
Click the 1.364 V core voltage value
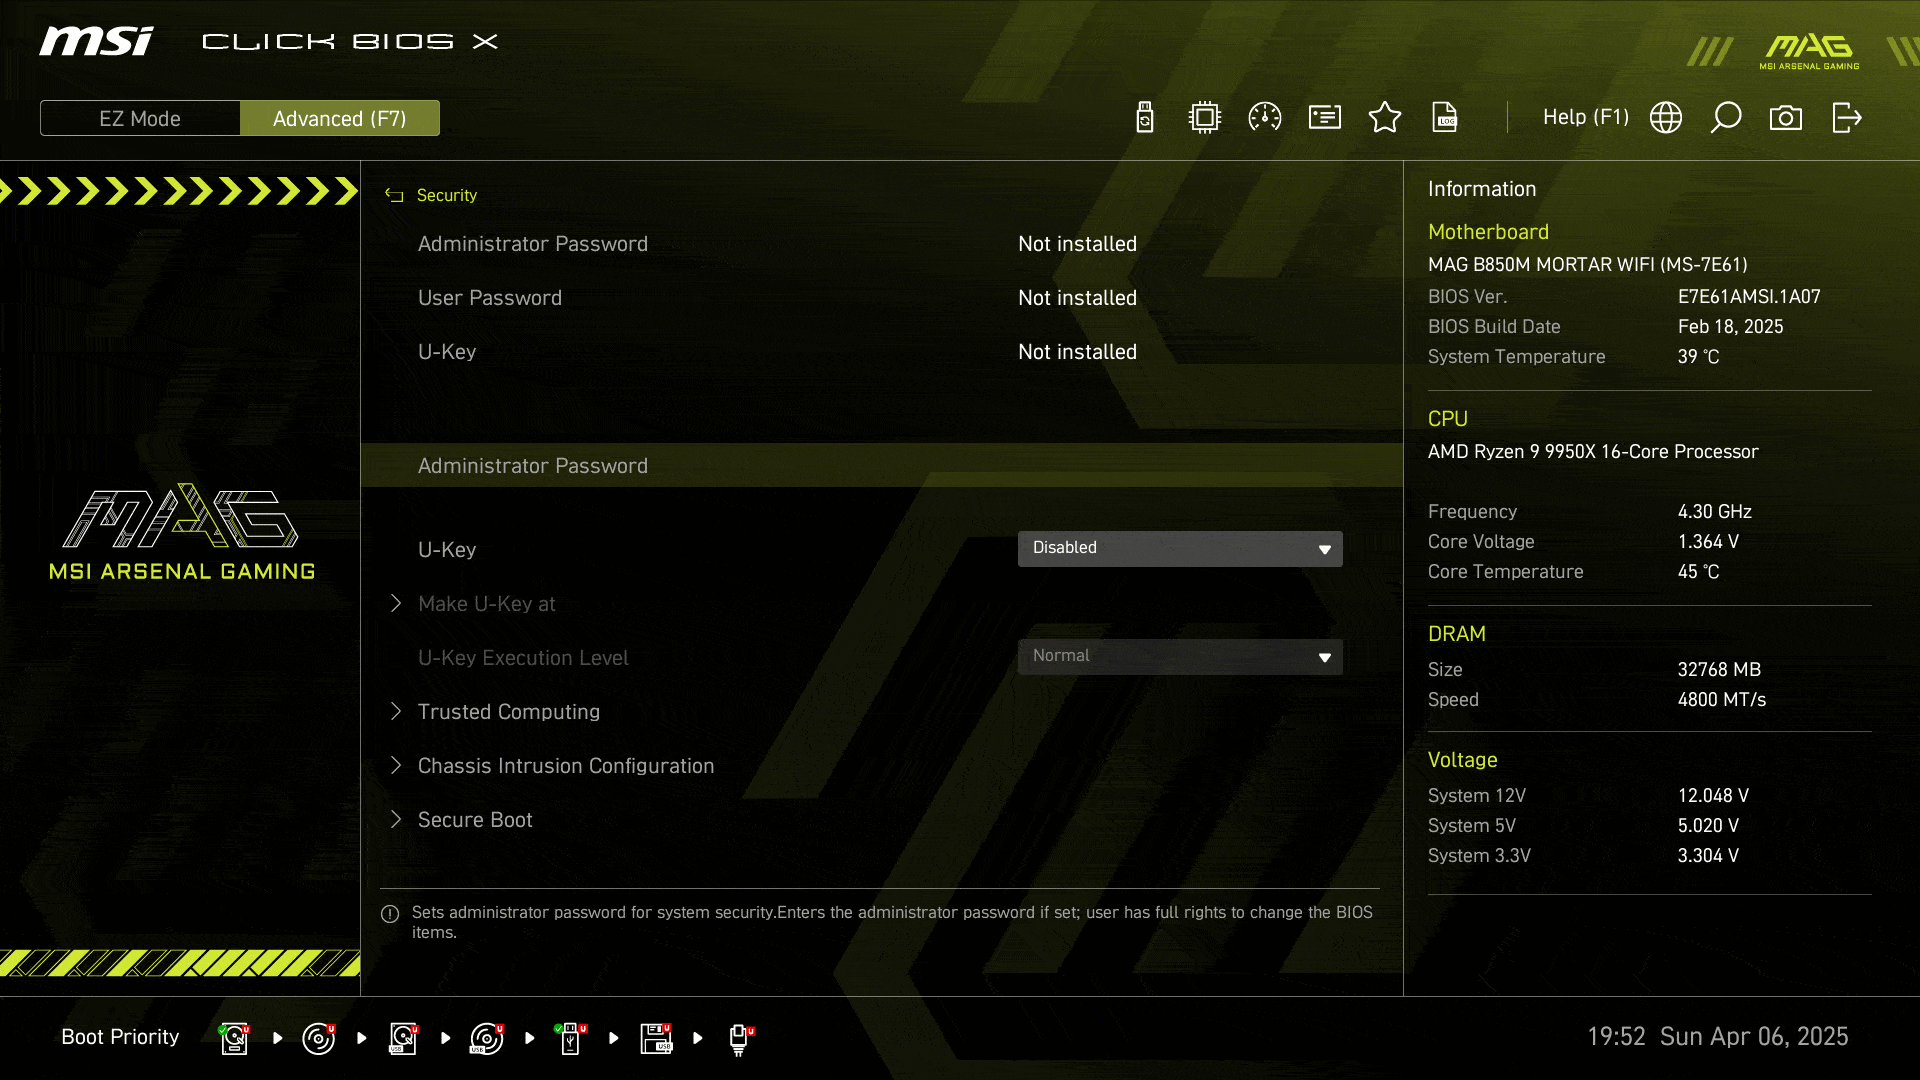click(x=1708, y=542)
